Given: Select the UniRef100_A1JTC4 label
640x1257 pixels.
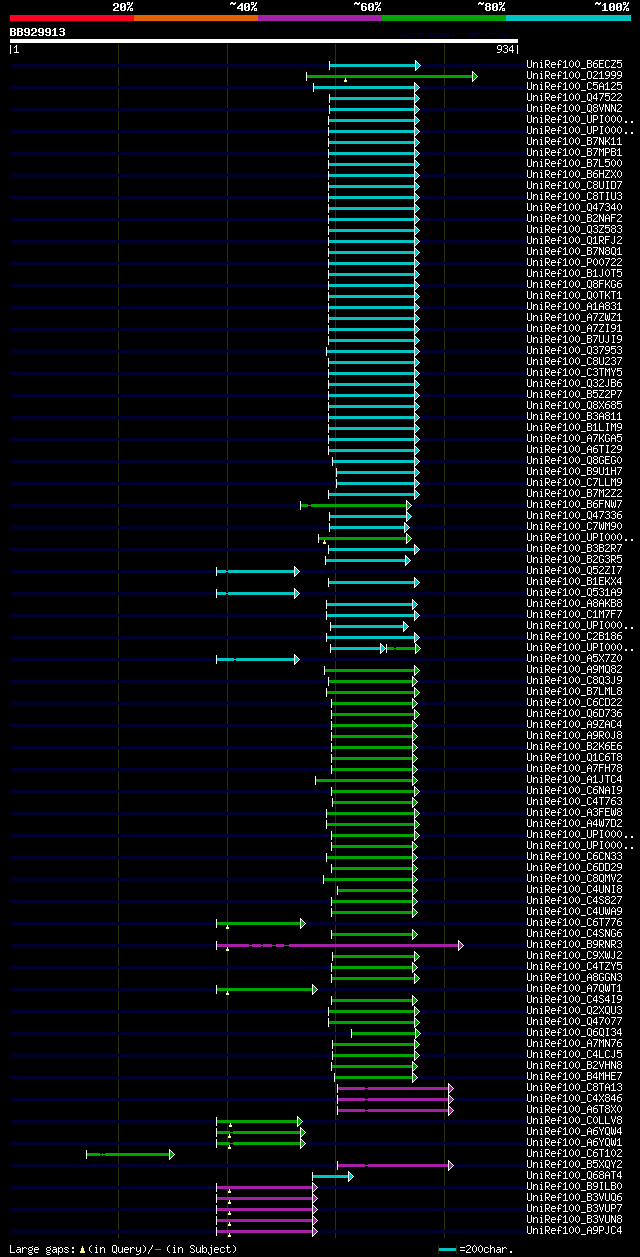Looking at the screenshot, I should point(576,780).
